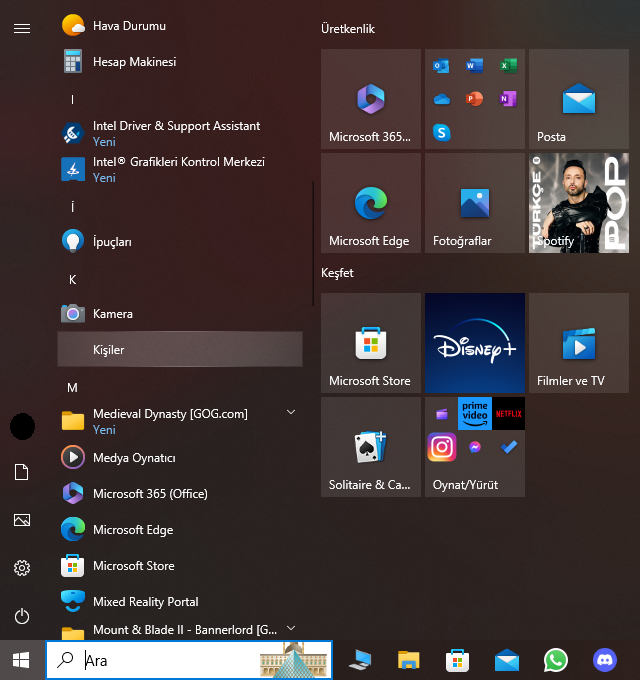Image resolution: width=640 pixels, height=680 pixels.
Task: Open the hamburger menu at top left
Action: tap(22, 29)
